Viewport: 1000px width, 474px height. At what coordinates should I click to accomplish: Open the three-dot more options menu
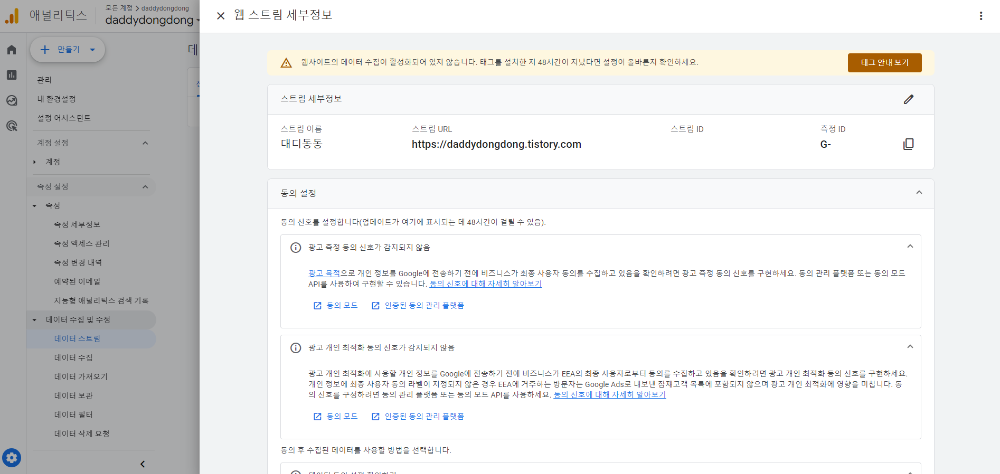(981, 16)
